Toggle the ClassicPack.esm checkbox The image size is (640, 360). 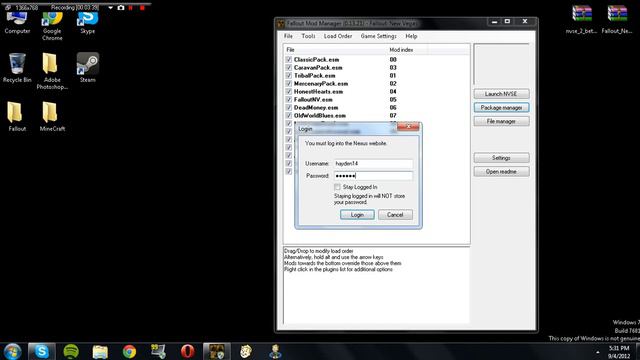pos(289,60)
